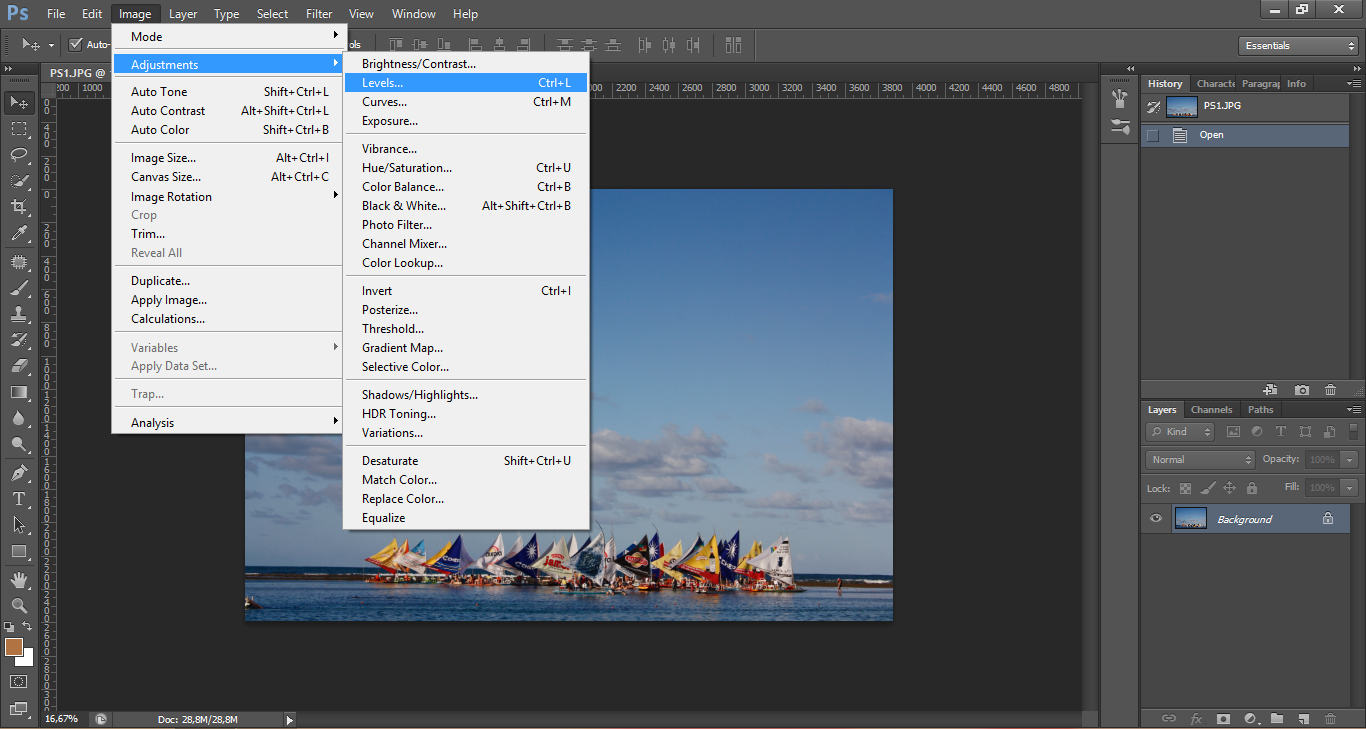Pick the Eyedropper tool
The image size is (1366, 729).
tap(19, 234)
